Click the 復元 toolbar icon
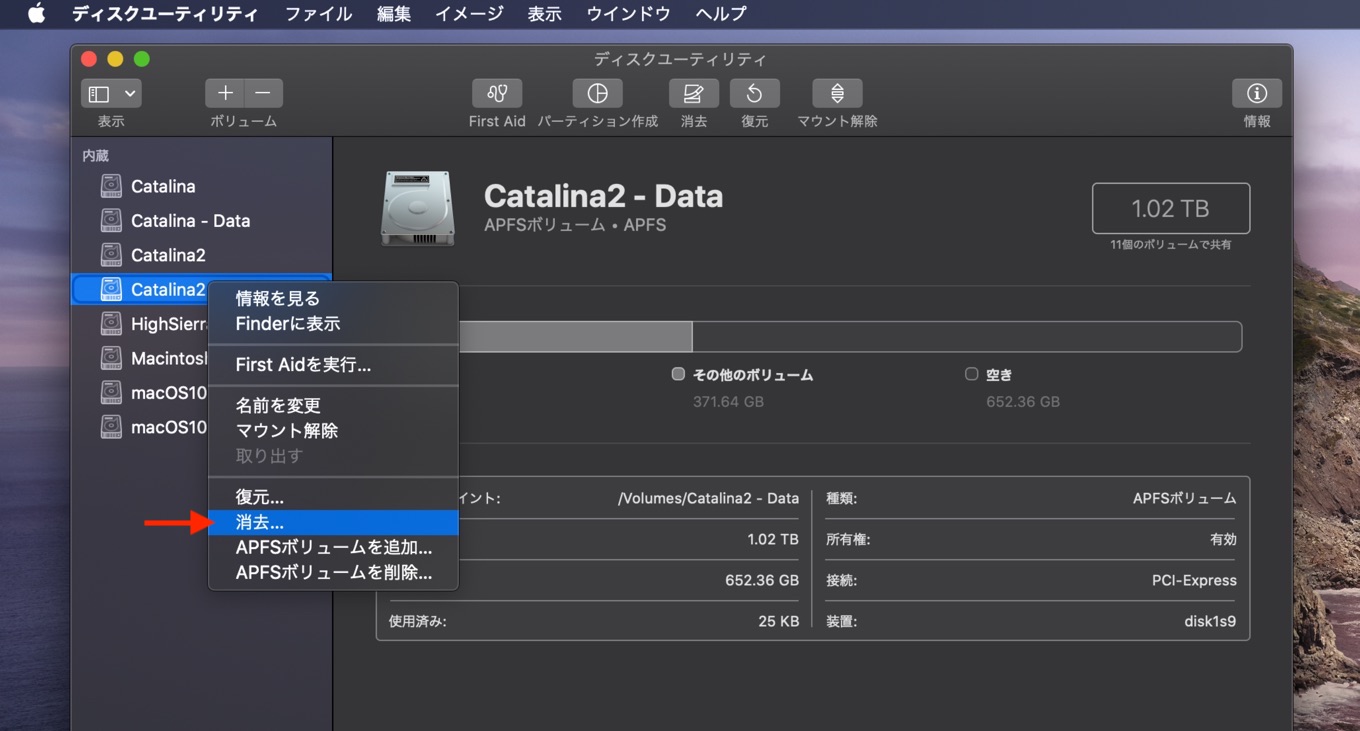 (755, 93)
